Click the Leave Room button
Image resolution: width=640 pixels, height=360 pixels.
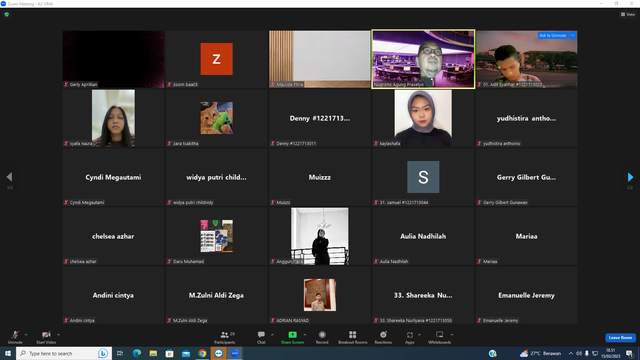(620, 338)
